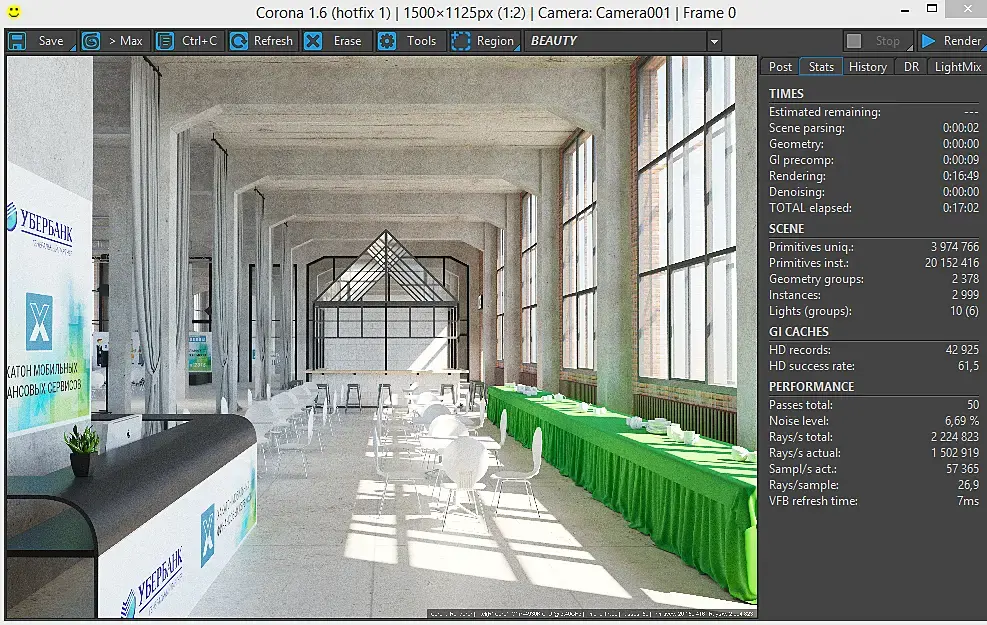Erase the frame buffer contents
Image resolution: width=987 pixels, height=625 pixels.
point(336,42)
